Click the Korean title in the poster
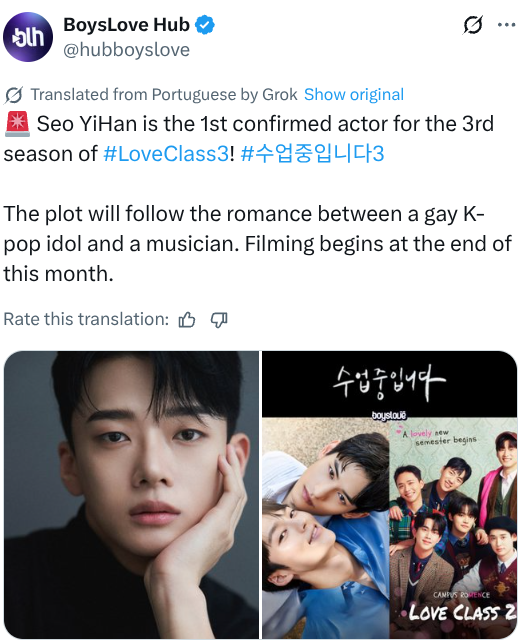 pyautogui.click(x=389, y=382)
